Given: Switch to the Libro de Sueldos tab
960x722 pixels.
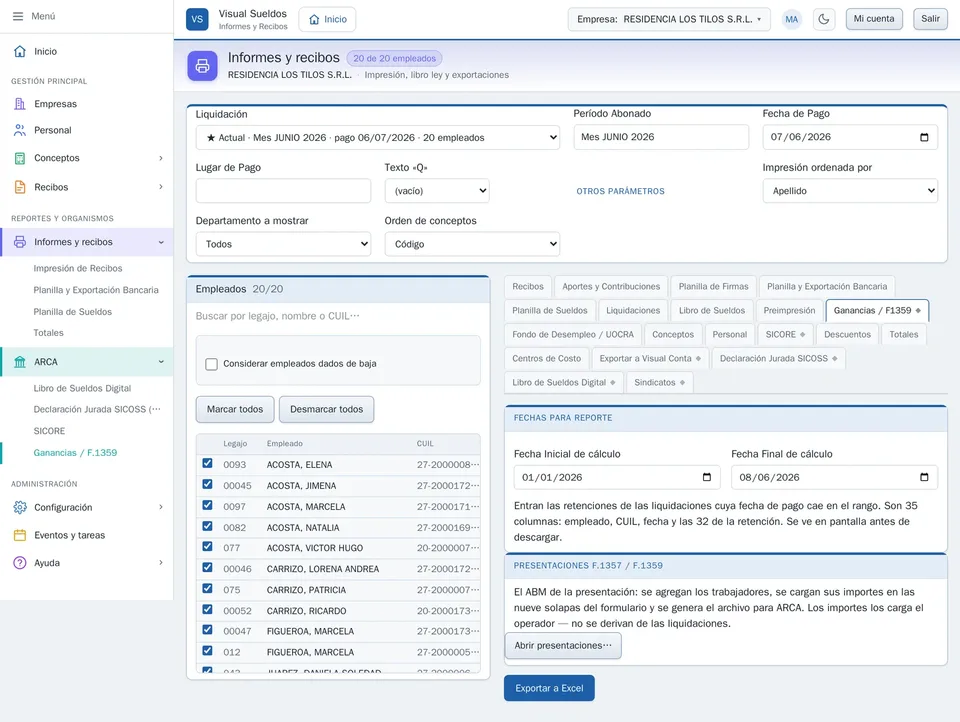Looking at the screenshot, I should [x=711, y=310].
